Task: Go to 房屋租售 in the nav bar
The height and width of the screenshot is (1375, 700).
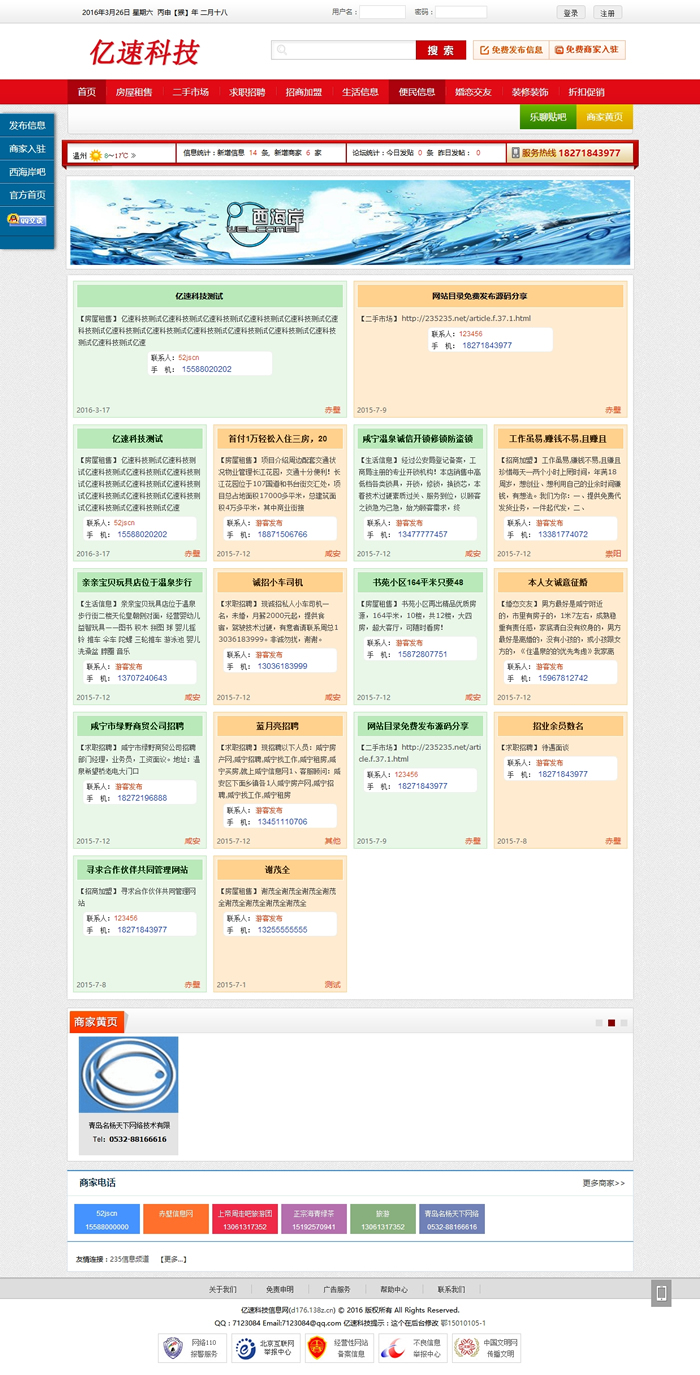Action: (x=134, y=92)
